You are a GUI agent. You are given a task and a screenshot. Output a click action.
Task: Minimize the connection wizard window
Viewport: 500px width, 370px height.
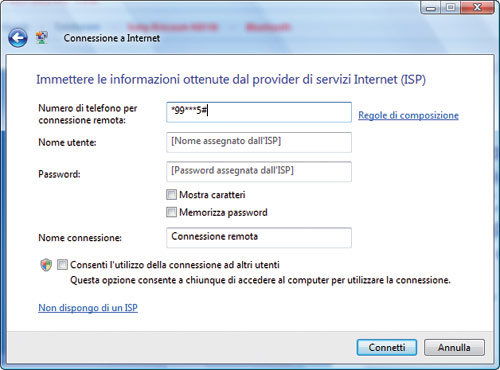(x=431, y=8)
